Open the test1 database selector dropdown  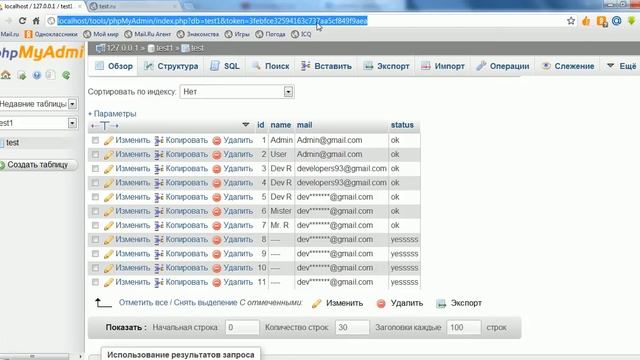click(39, 123)
